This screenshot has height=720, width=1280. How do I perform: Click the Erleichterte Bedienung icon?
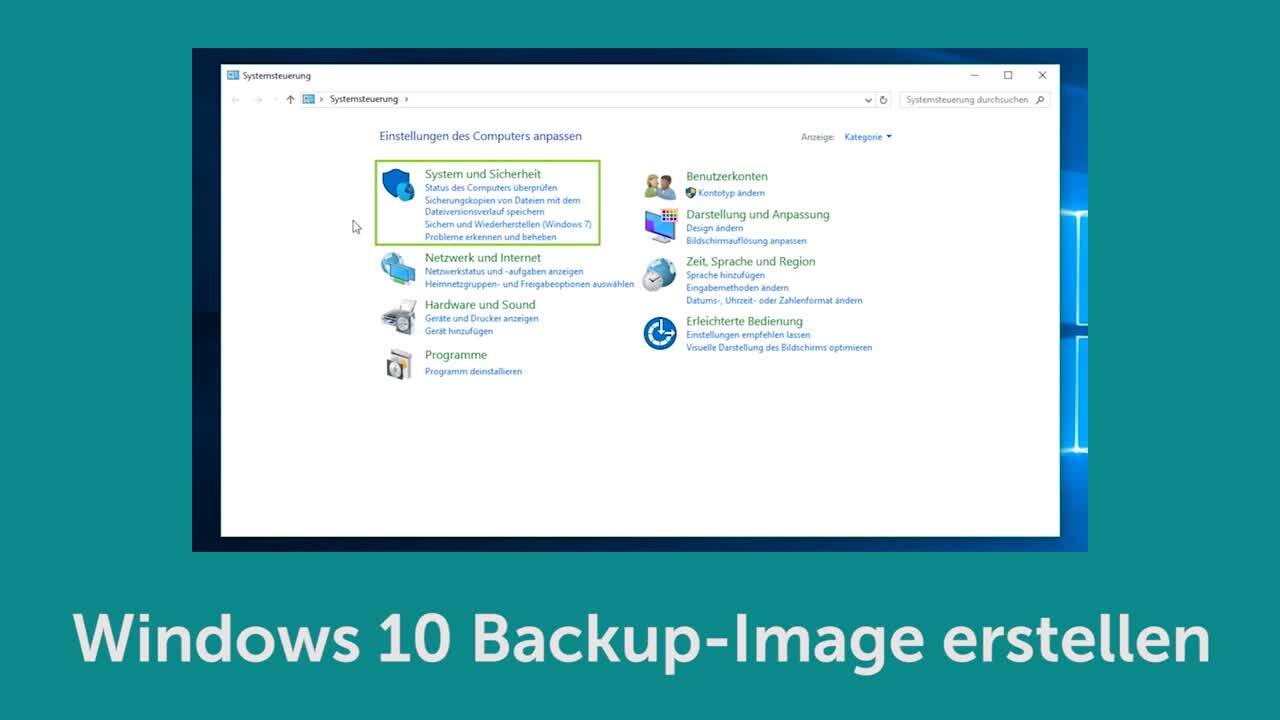660,333
